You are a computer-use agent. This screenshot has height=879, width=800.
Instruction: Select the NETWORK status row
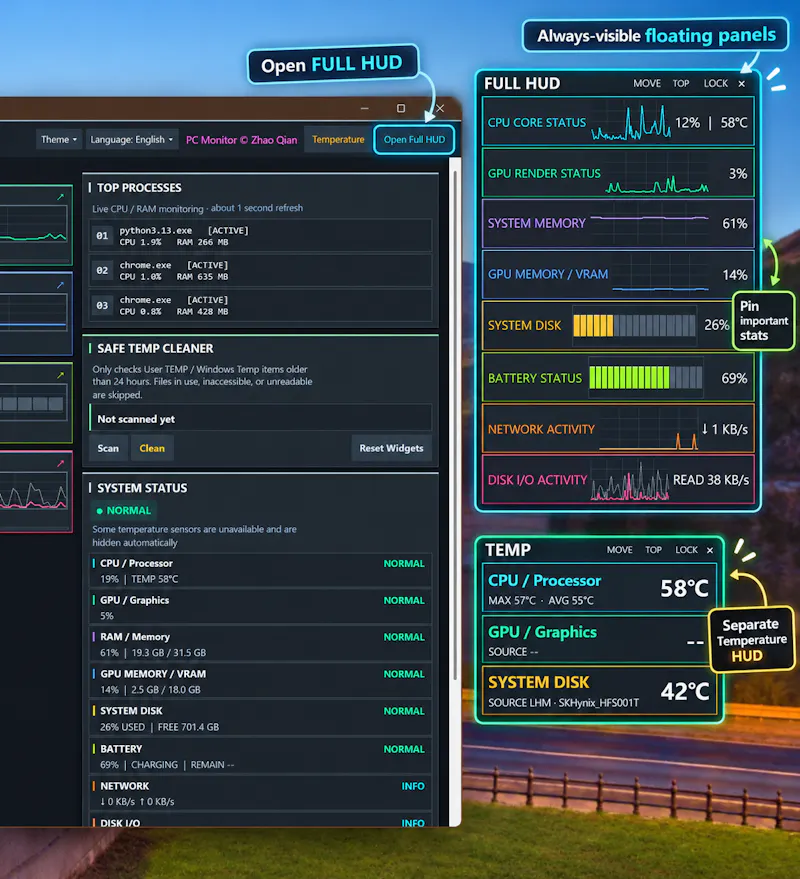pyautogui.click(x=261, y=794)
